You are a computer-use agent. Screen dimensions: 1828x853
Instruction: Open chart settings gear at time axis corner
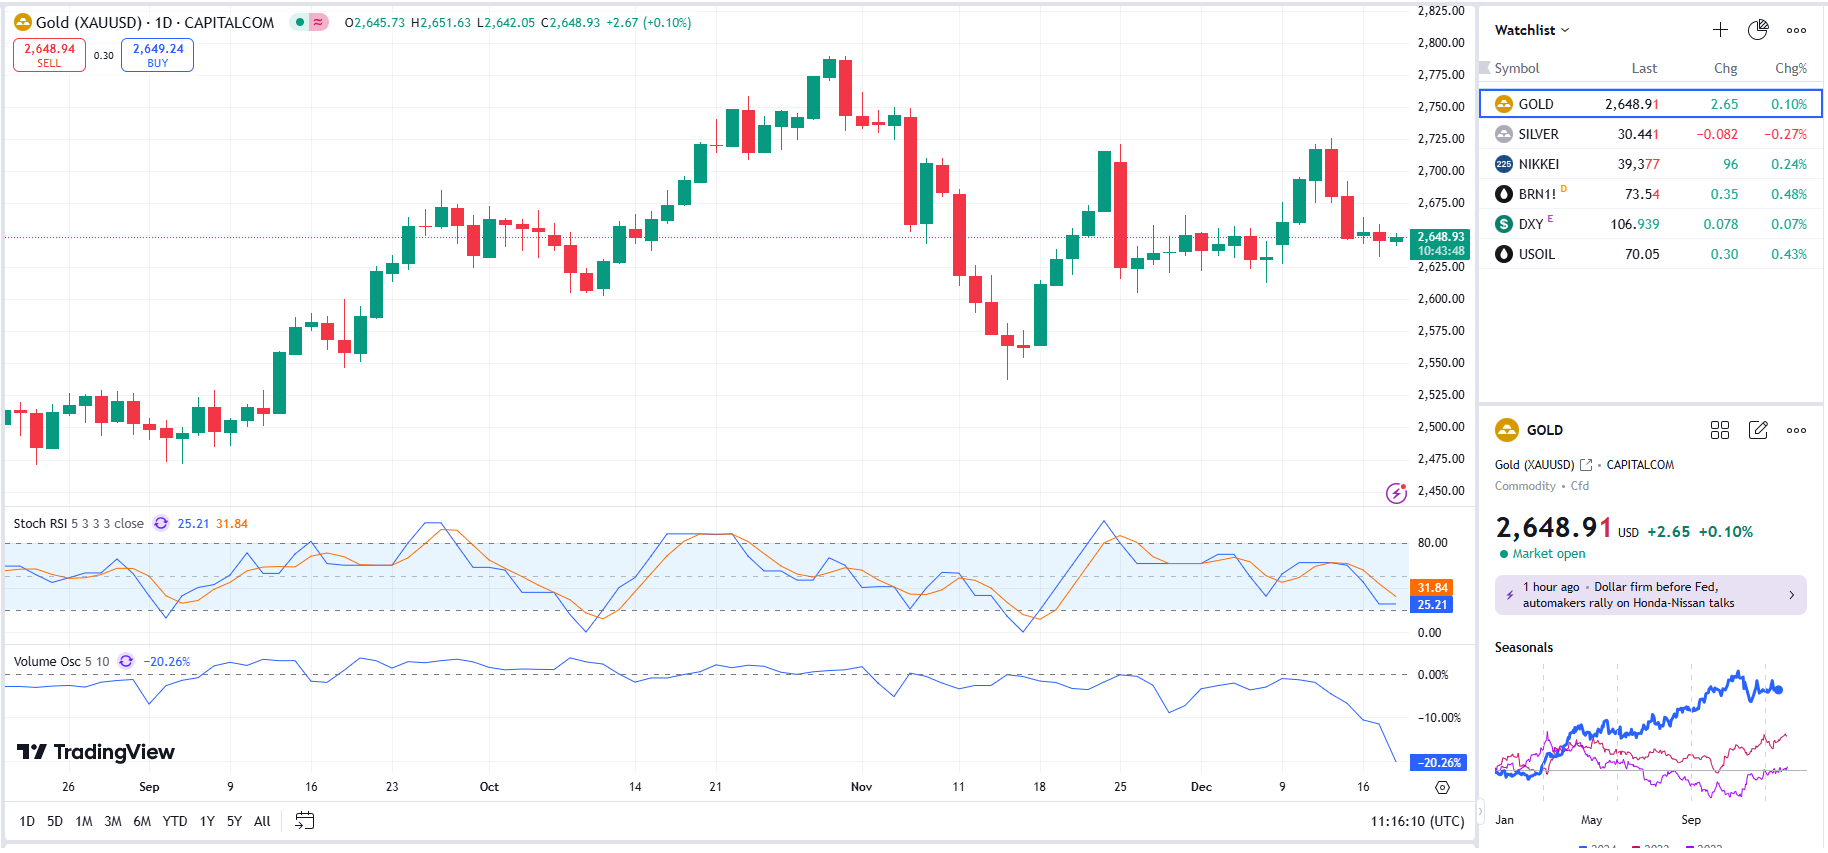pyautogui.click(x=1442, y=788)
